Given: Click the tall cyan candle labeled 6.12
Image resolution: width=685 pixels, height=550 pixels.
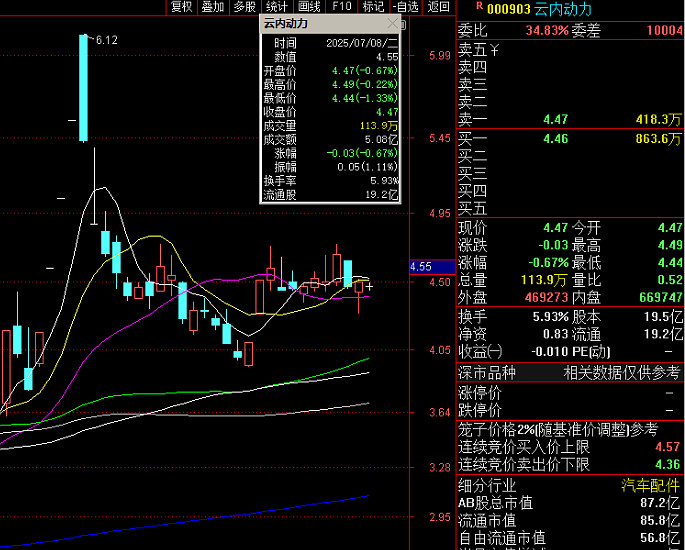Looking at the screenshot, I should click(x=84, y=87).
